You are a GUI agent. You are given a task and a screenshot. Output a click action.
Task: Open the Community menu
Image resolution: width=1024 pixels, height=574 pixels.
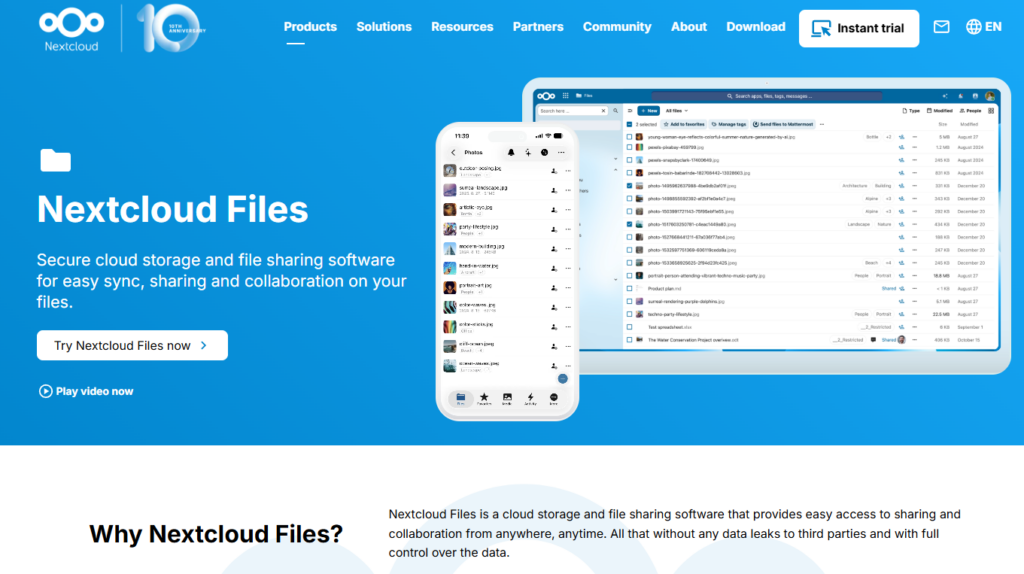pos(617,27)
